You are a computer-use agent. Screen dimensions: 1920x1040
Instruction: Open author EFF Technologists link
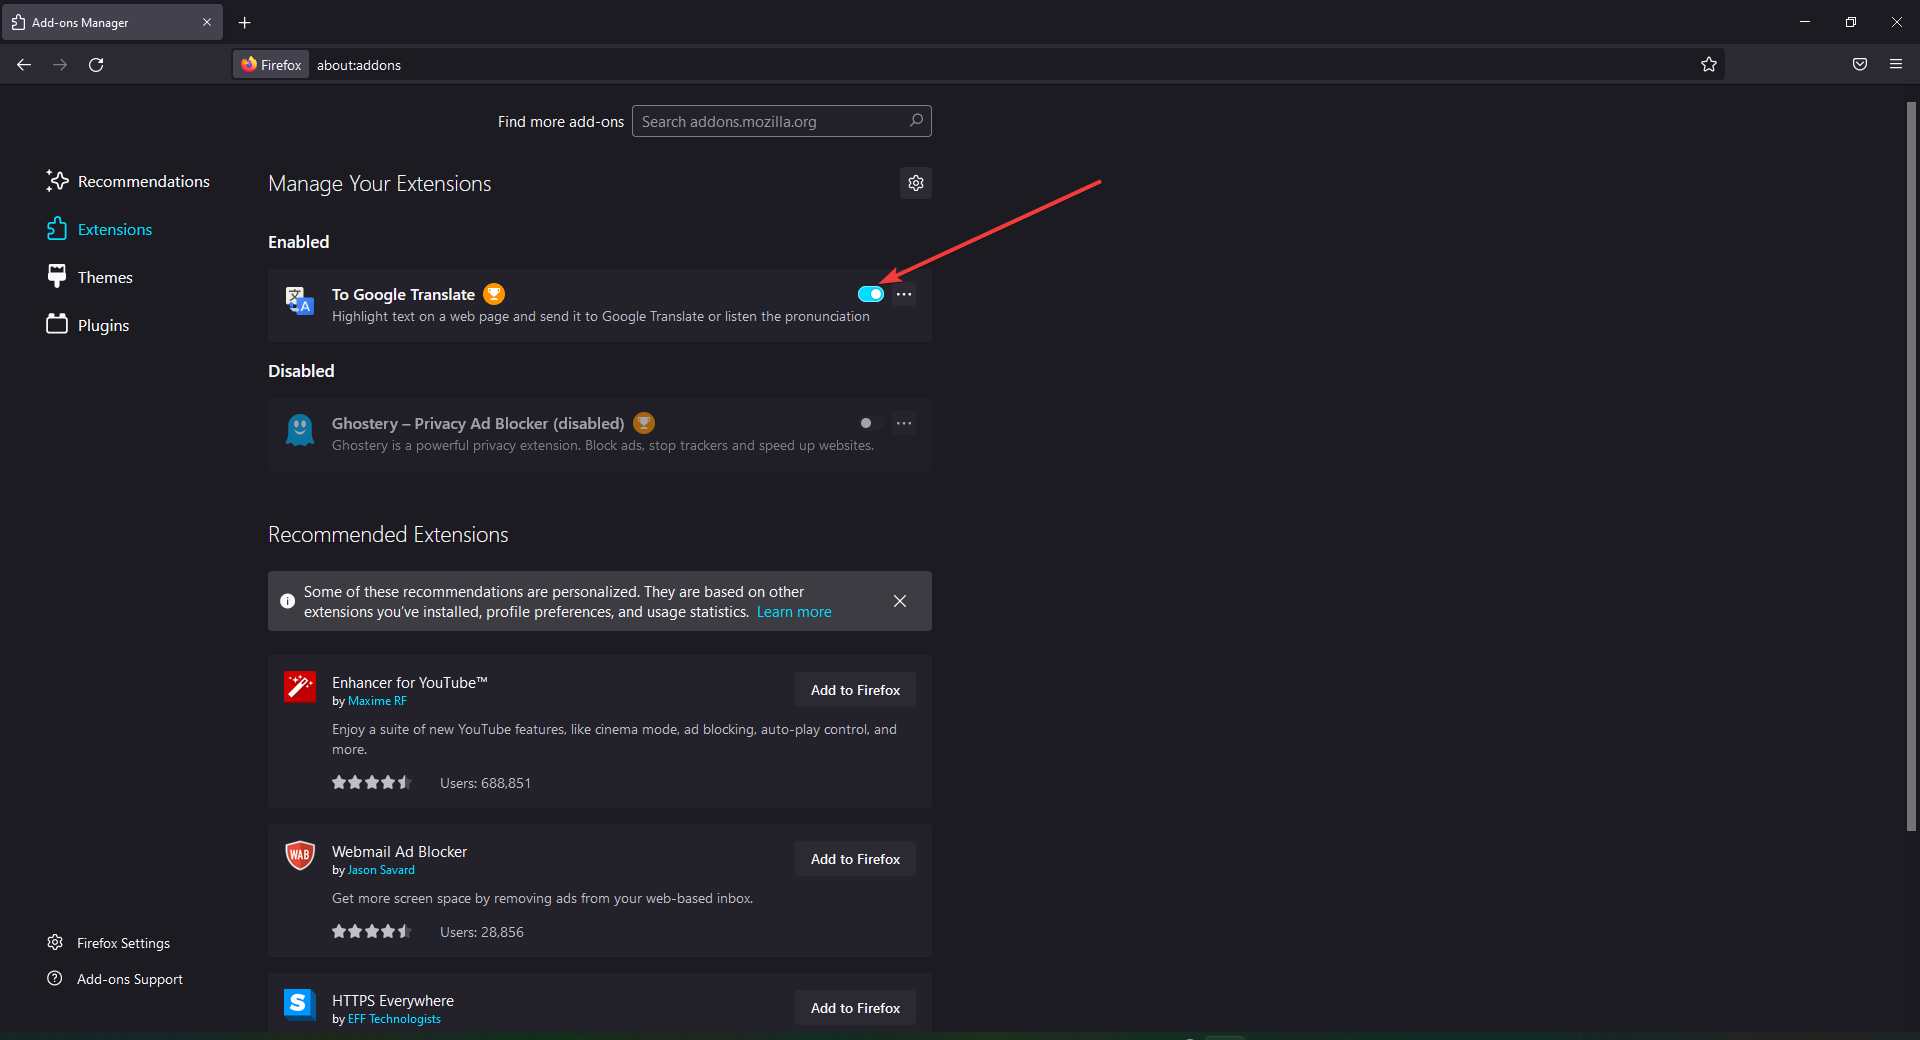tap(394, 1019)
